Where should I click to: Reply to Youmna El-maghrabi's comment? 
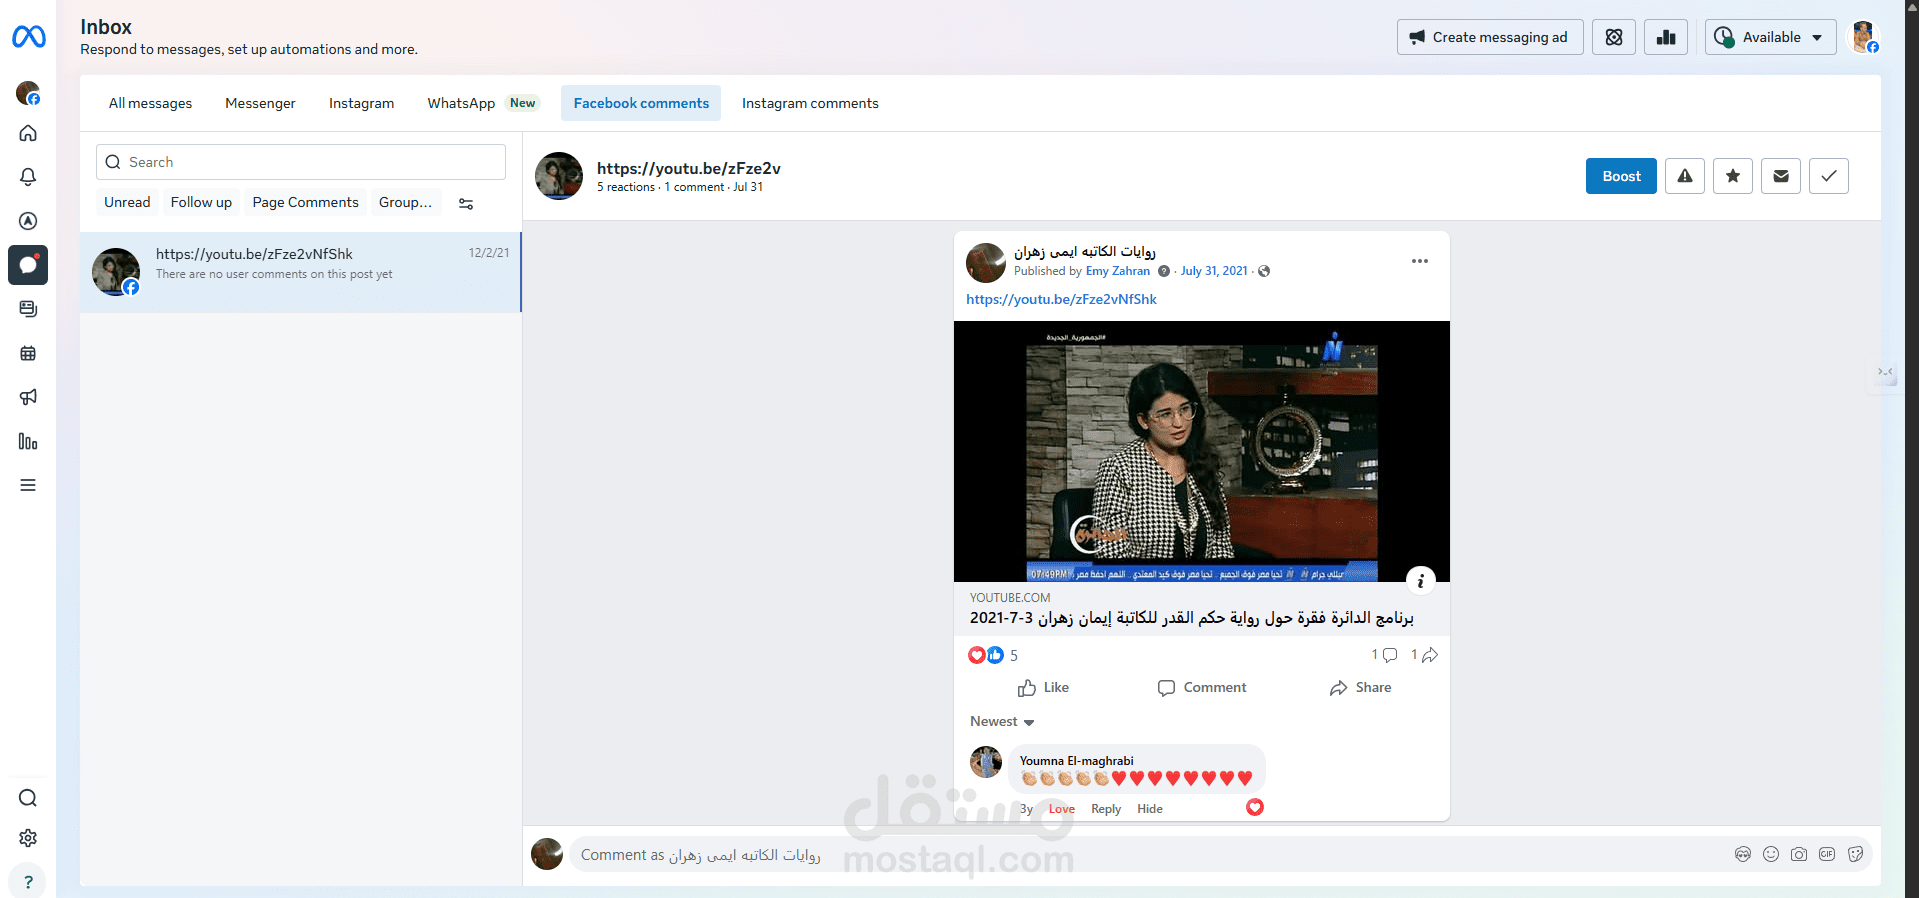click(1106, 809)
